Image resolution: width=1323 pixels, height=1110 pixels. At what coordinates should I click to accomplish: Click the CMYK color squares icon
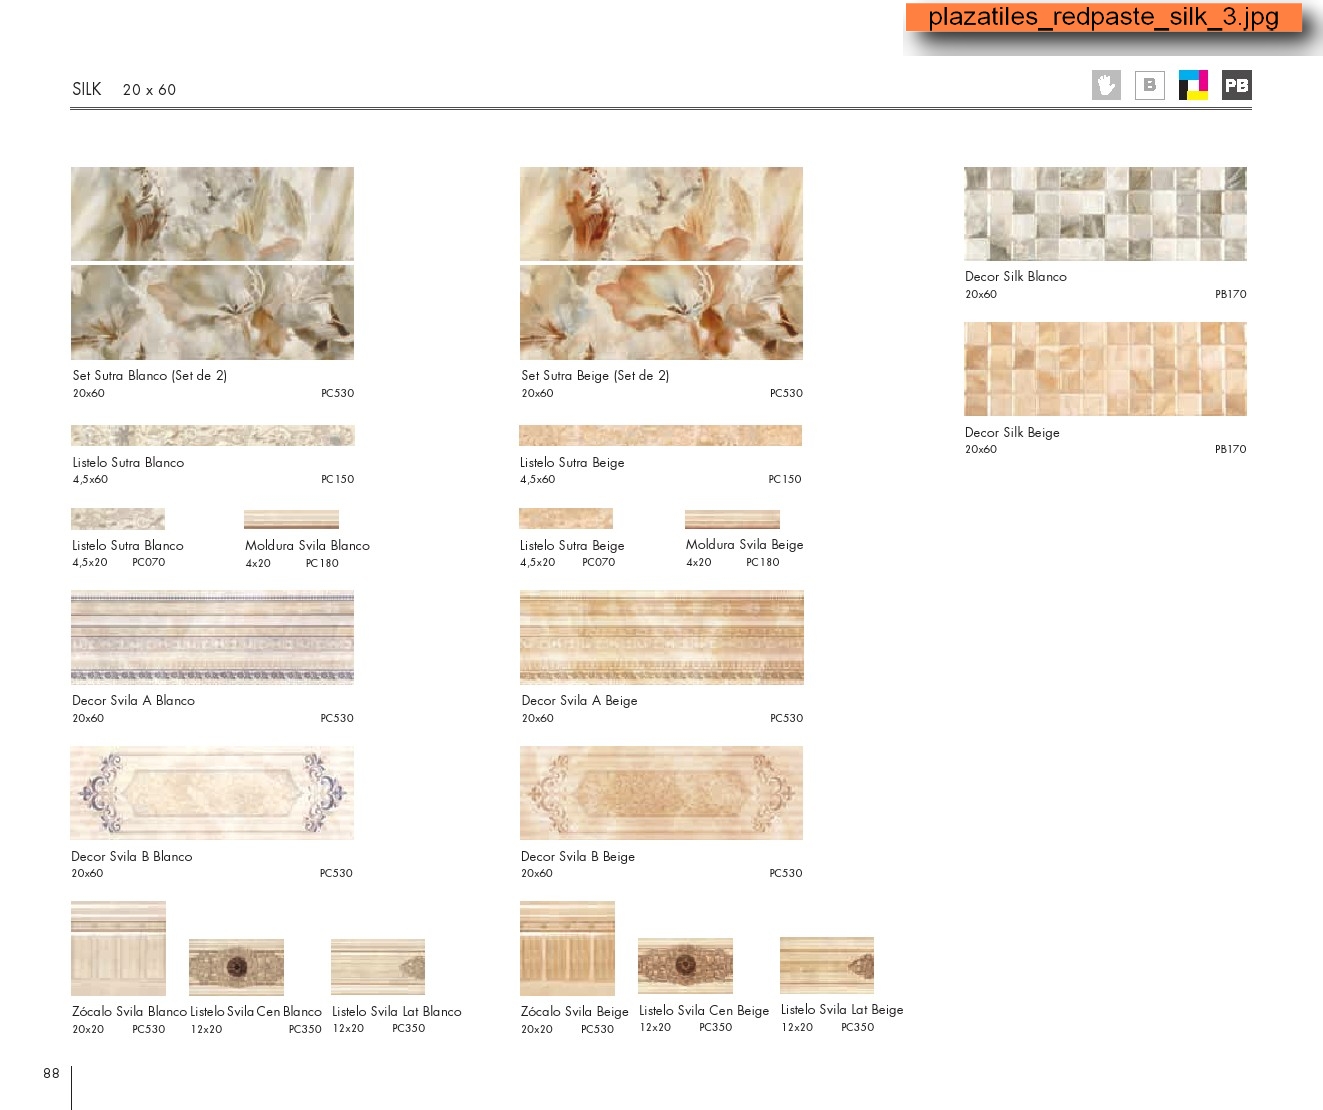[x=1193, y=85]
